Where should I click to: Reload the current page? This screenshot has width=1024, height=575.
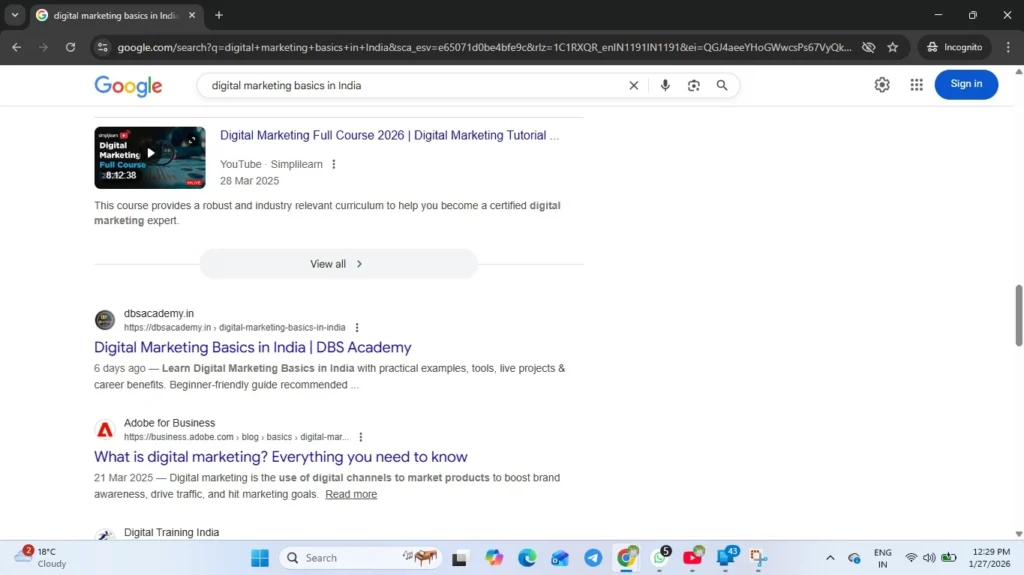click(70, 47)
